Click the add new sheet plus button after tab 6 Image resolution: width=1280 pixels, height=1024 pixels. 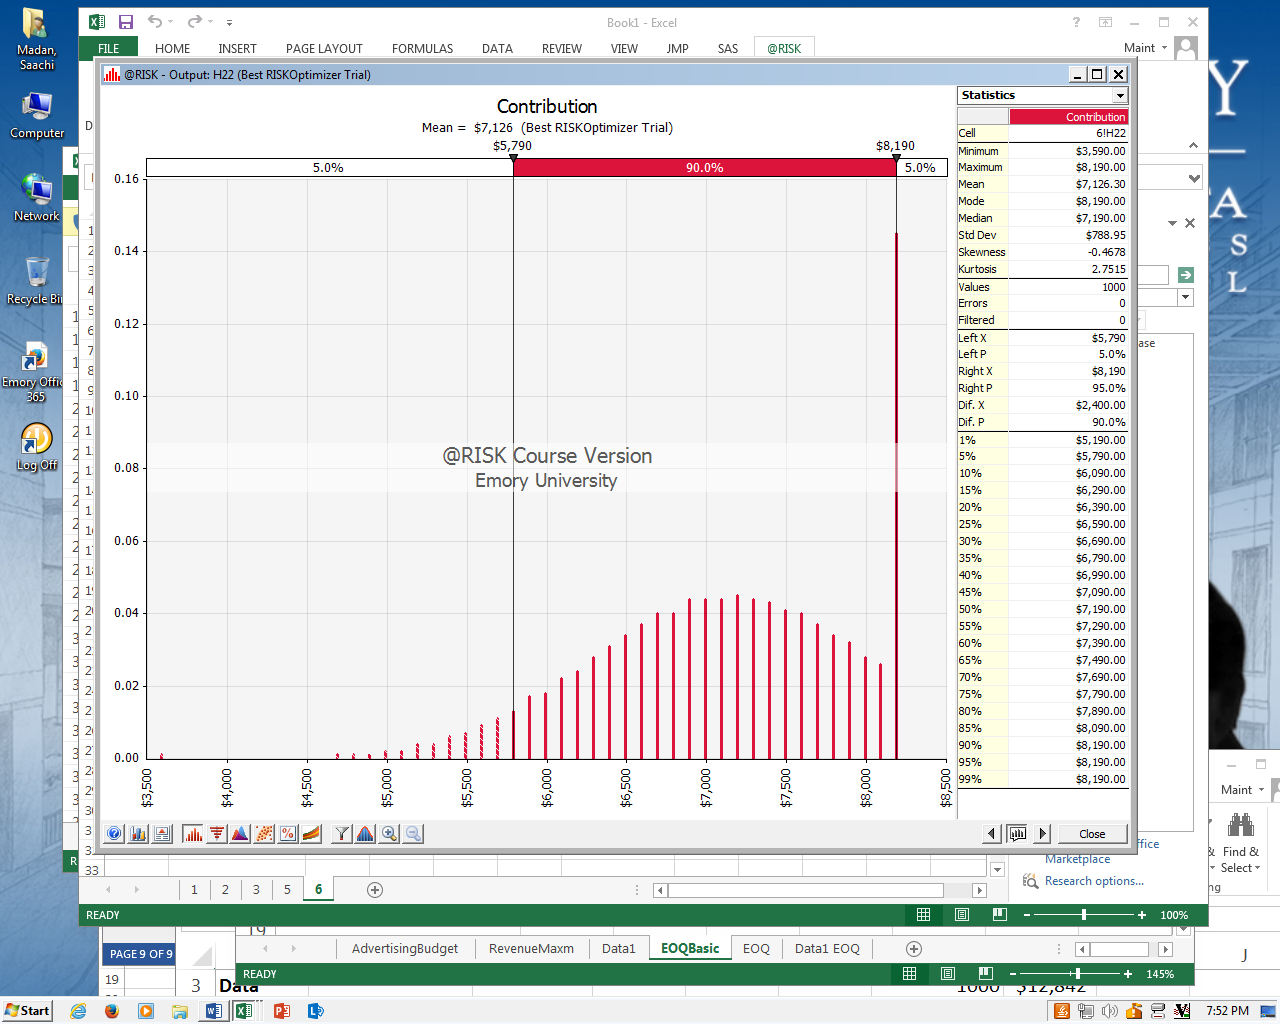(x=375, y=890)
